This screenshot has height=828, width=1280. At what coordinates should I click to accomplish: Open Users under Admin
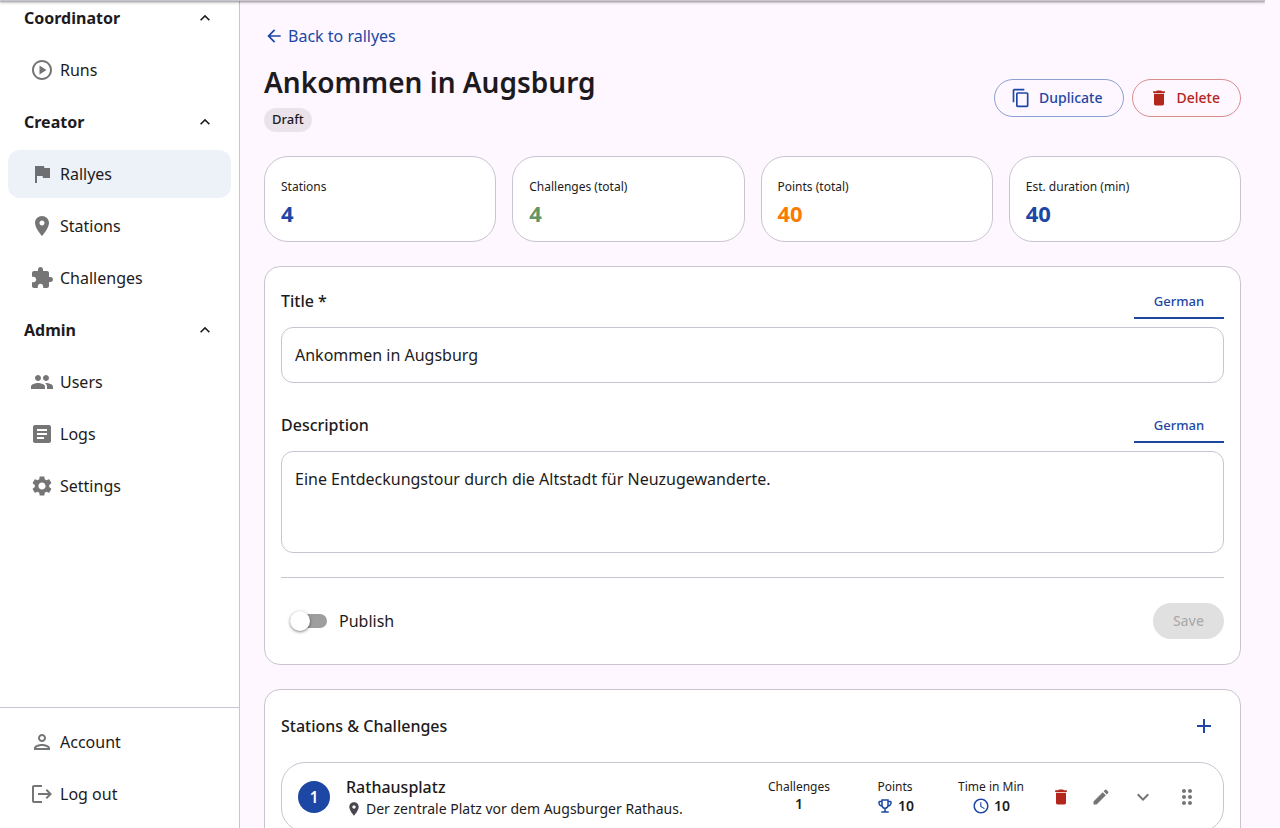(119, 382)
